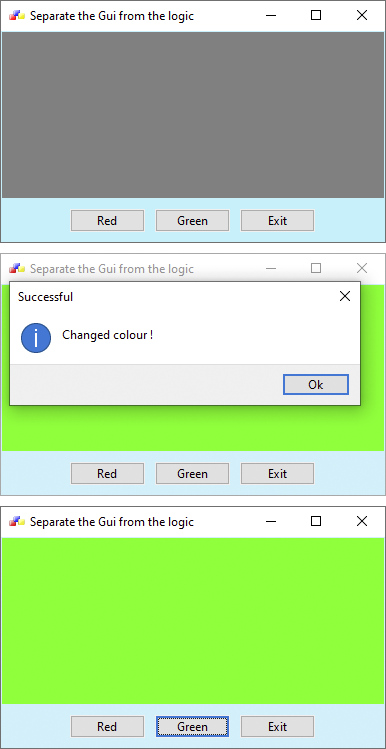Click the 'Changed colour !' message text

coord(107,335)
